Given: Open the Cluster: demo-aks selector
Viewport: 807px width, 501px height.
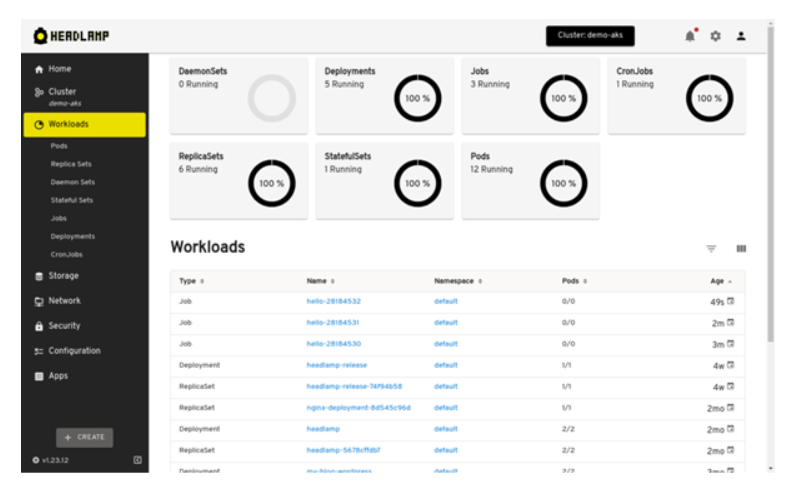Looking at the screenshot, I should [x=591, y=36].
